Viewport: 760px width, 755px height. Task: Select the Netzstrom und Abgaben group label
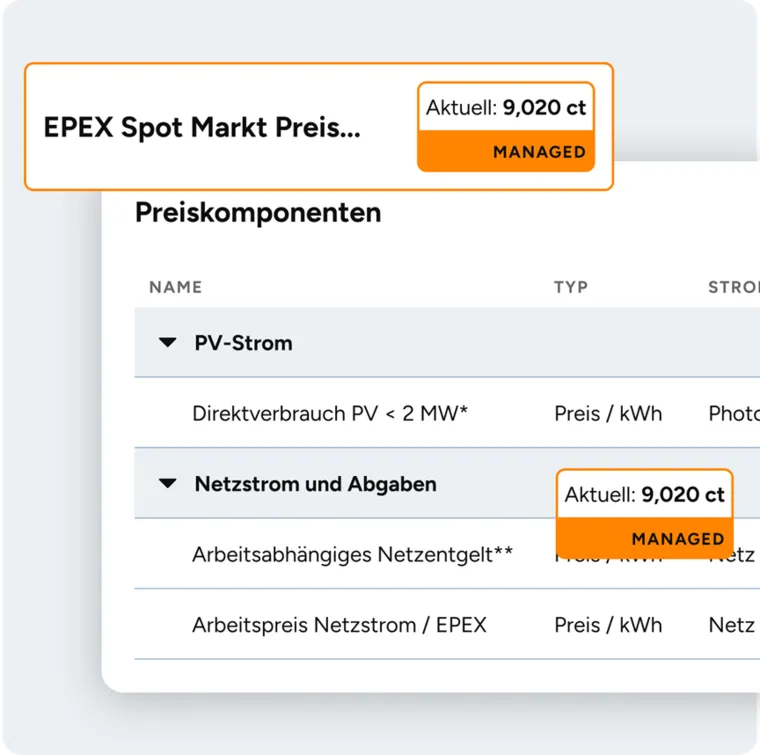pyautogui.click(x=315, y=484)
